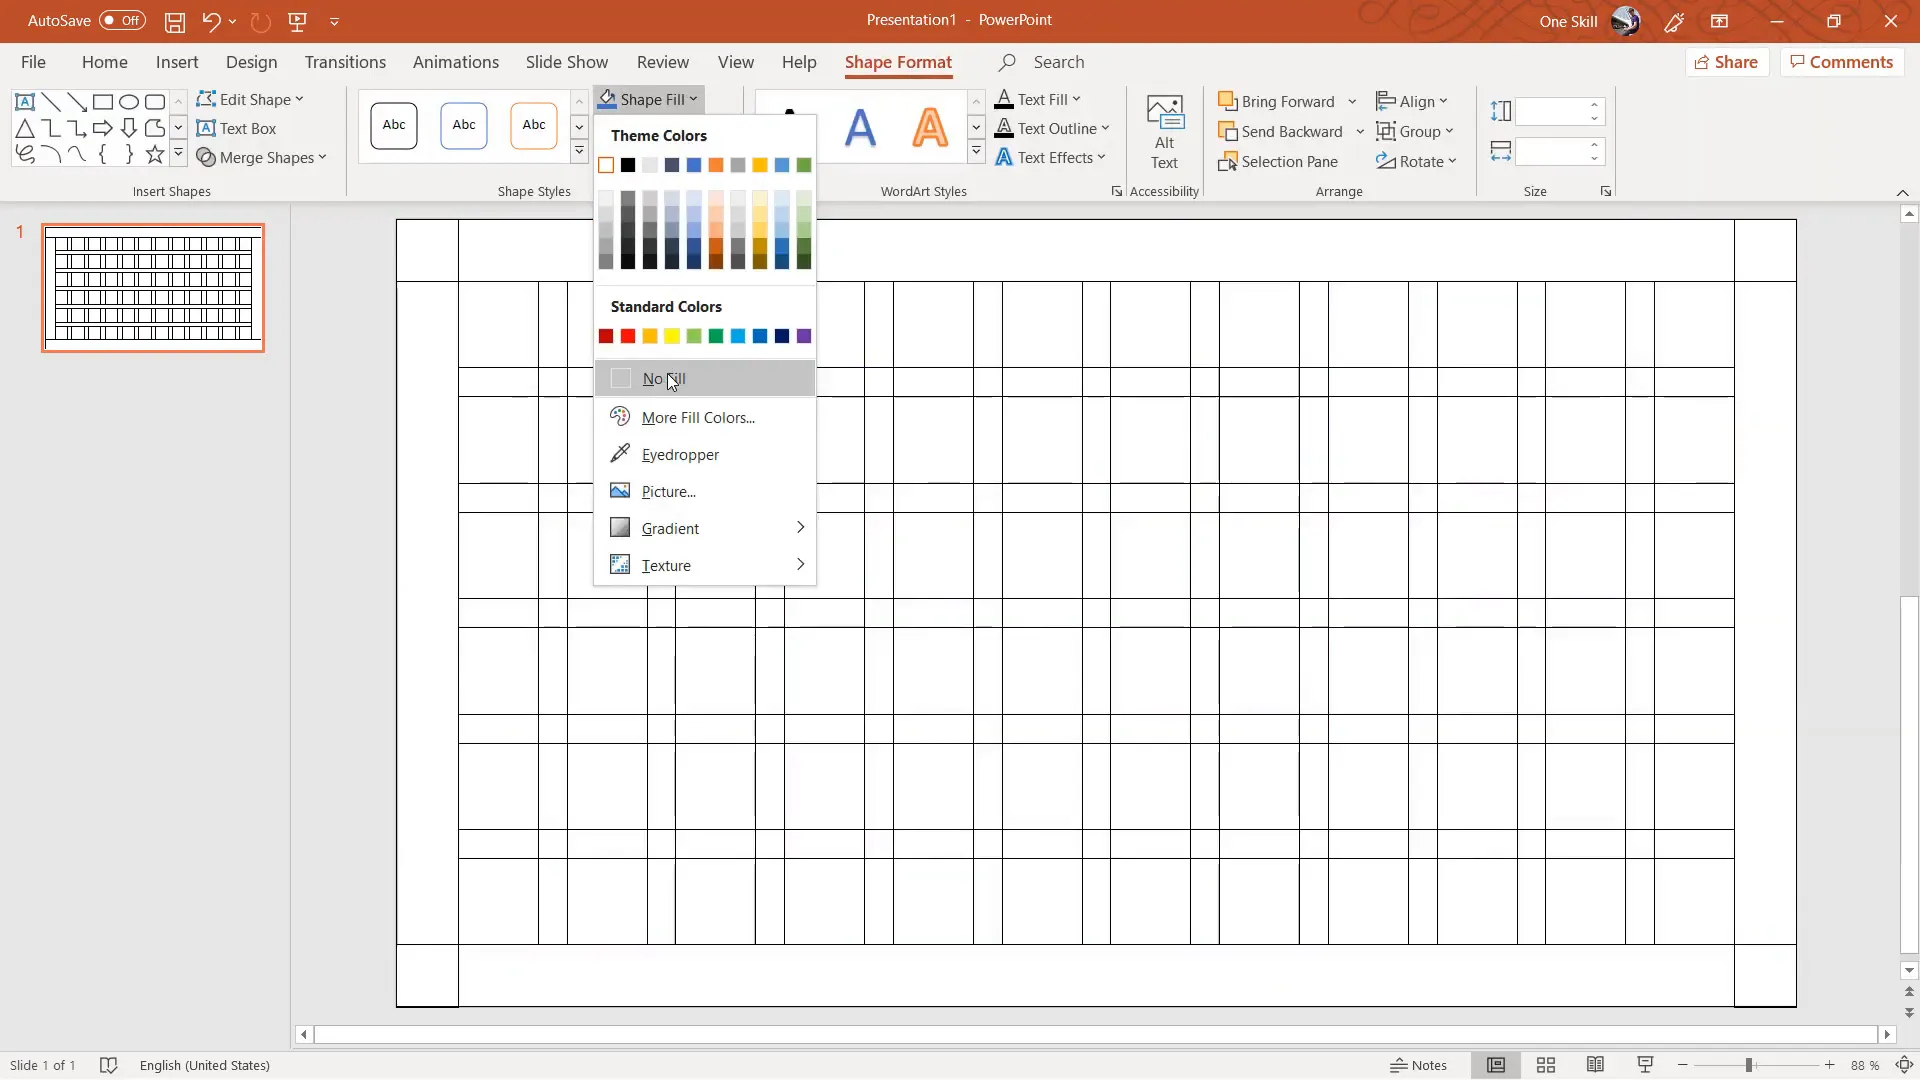The height and width of the screenshot is (1080, 1920).
Task: Select No Fill option
Action: (x=705, y=379)
